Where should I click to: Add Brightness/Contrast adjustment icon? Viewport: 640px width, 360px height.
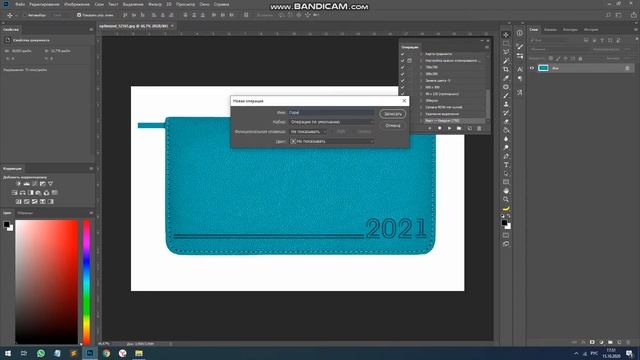tap(18, 184)
